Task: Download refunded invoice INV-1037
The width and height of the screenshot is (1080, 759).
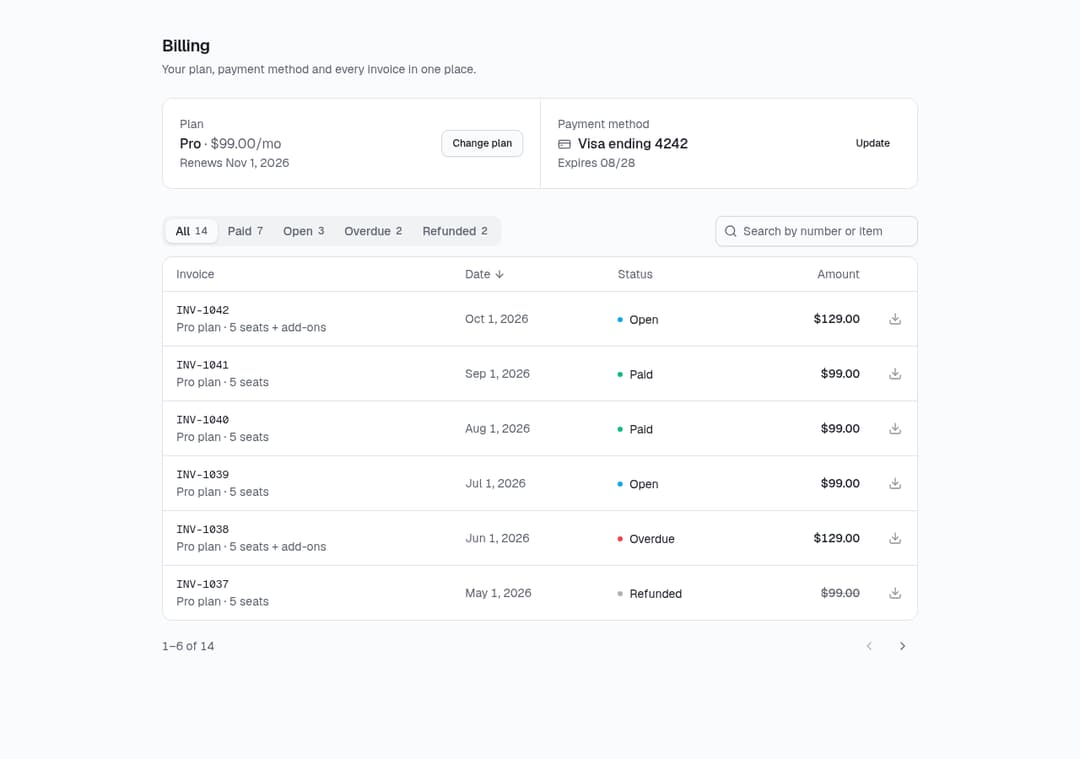Action: click(895, 593)
